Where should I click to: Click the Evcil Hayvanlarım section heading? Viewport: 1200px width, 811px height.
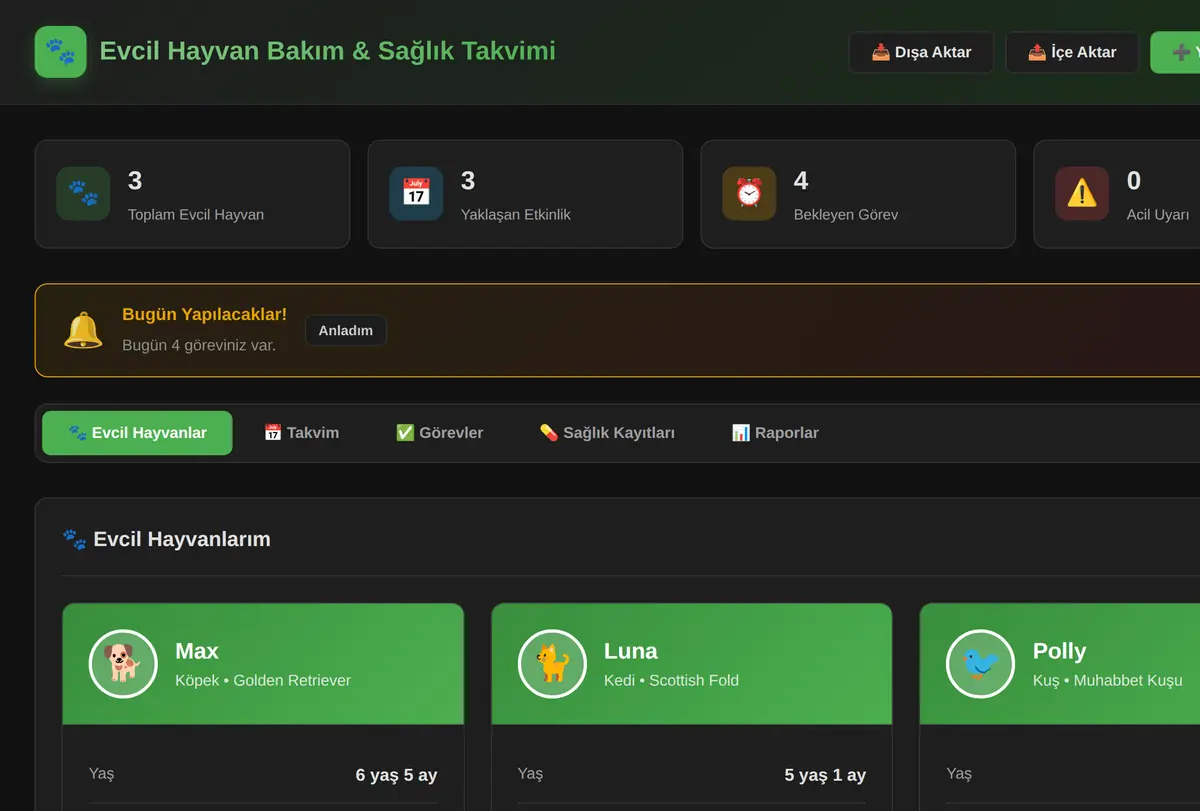tap(182, 539)
